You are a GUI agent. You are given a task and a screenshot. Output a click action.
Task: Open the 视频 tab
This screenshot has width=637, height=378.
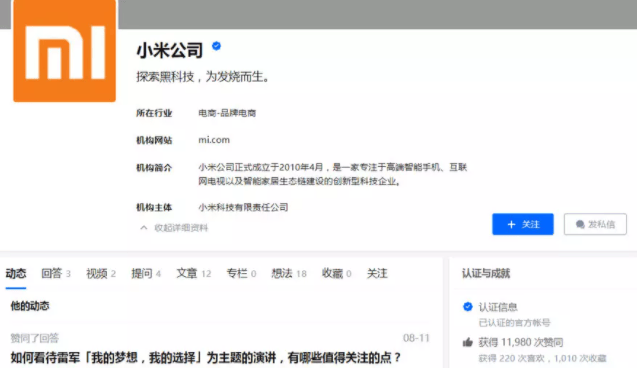point(101,273)
